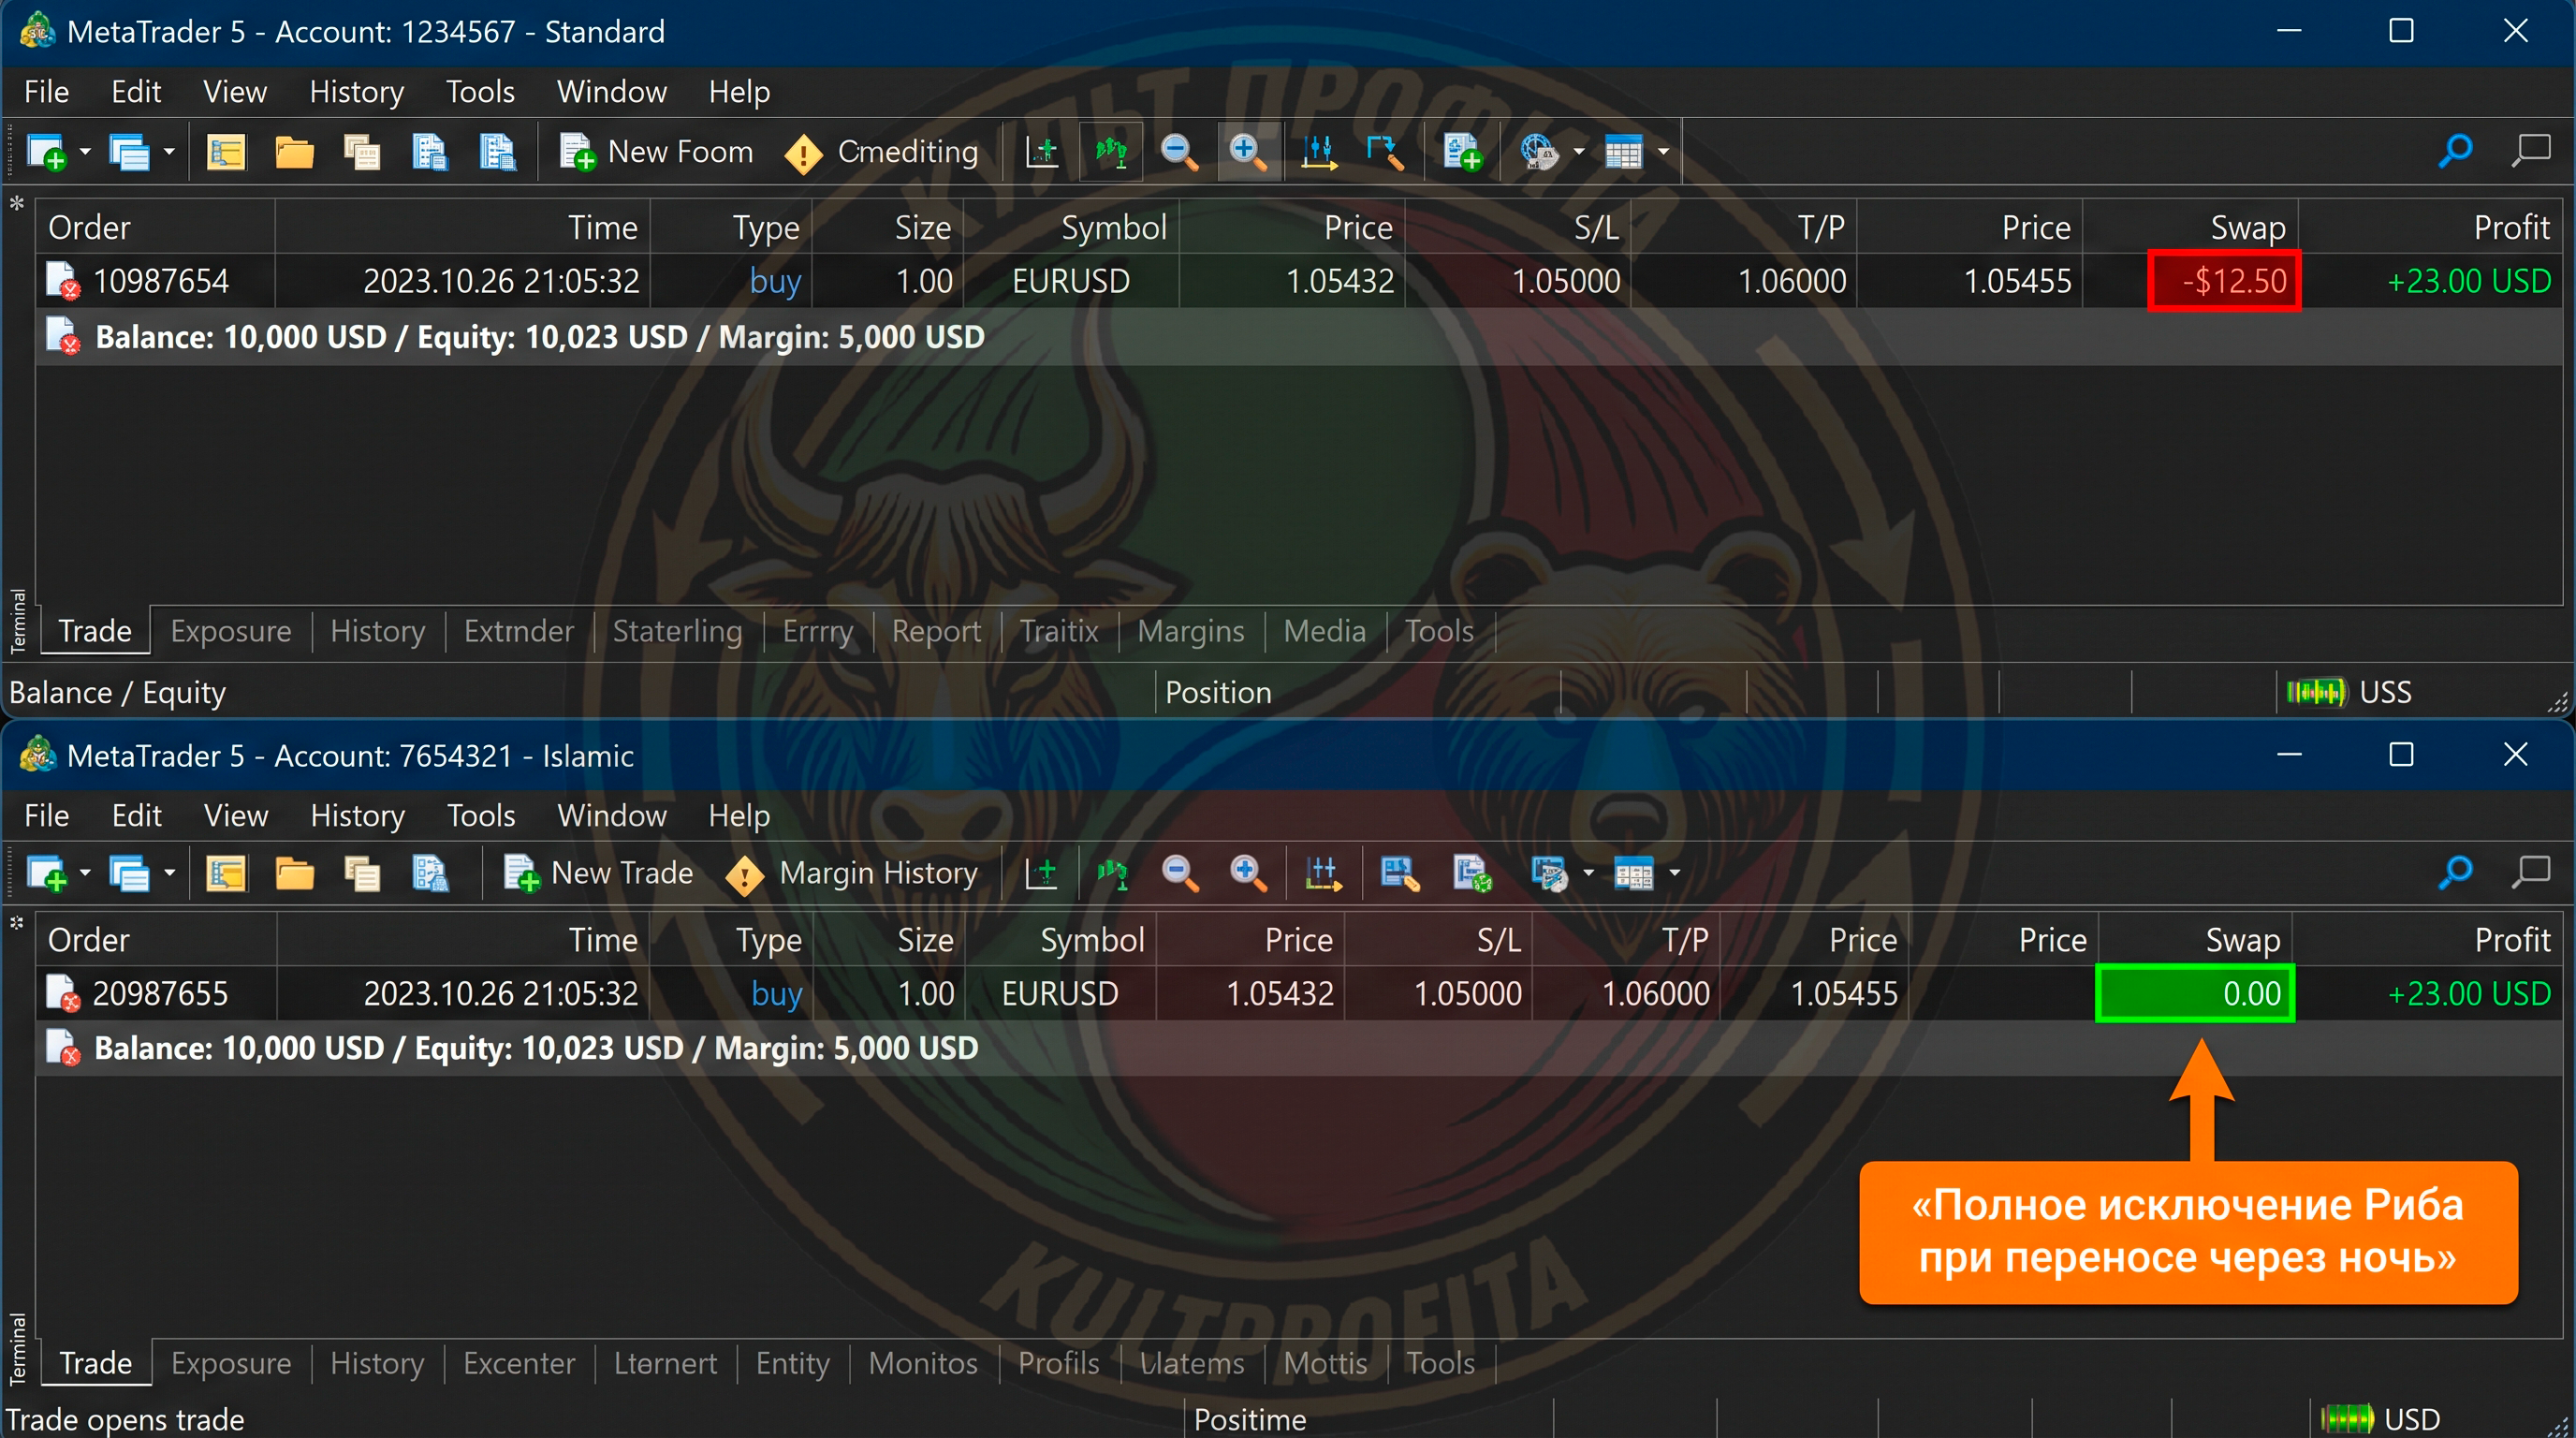Screen dimensions: 2576x1438
Task: Expand profiles dropdown arrow in Islamic window
Action: click(169, 874)
